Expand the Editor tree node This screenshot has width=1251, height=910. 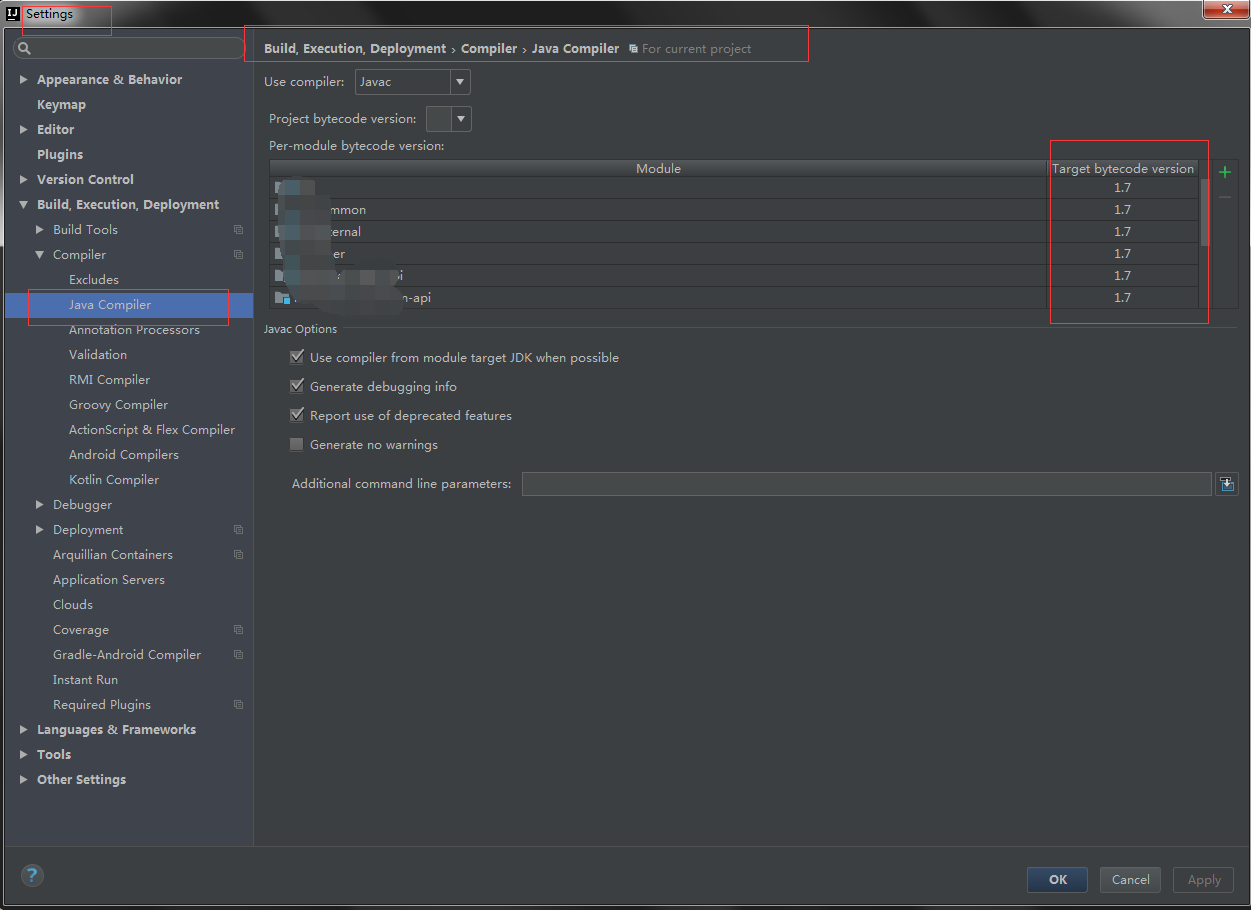[23, 130]
